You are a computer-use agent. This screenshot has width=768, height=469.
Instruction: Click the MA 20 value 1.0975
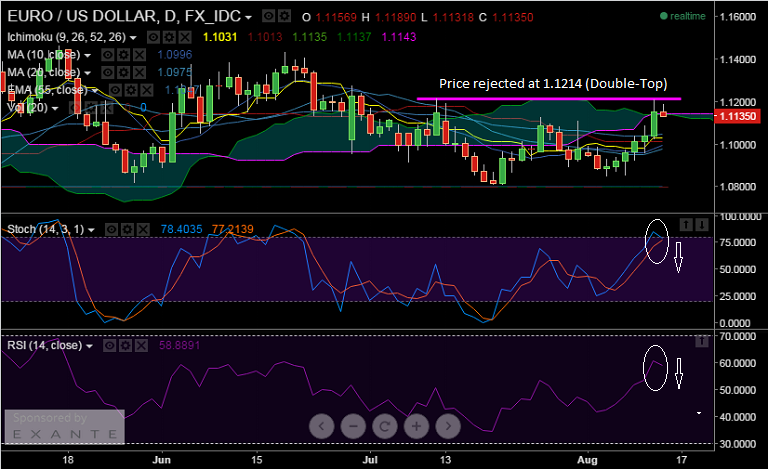175,72
